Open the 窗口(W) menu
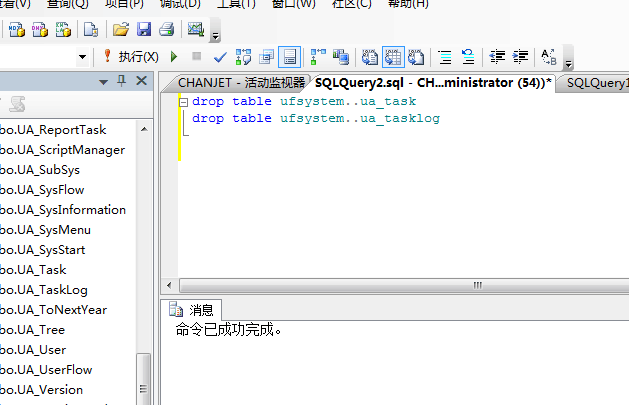629x405 pixels. pos(294,4)
